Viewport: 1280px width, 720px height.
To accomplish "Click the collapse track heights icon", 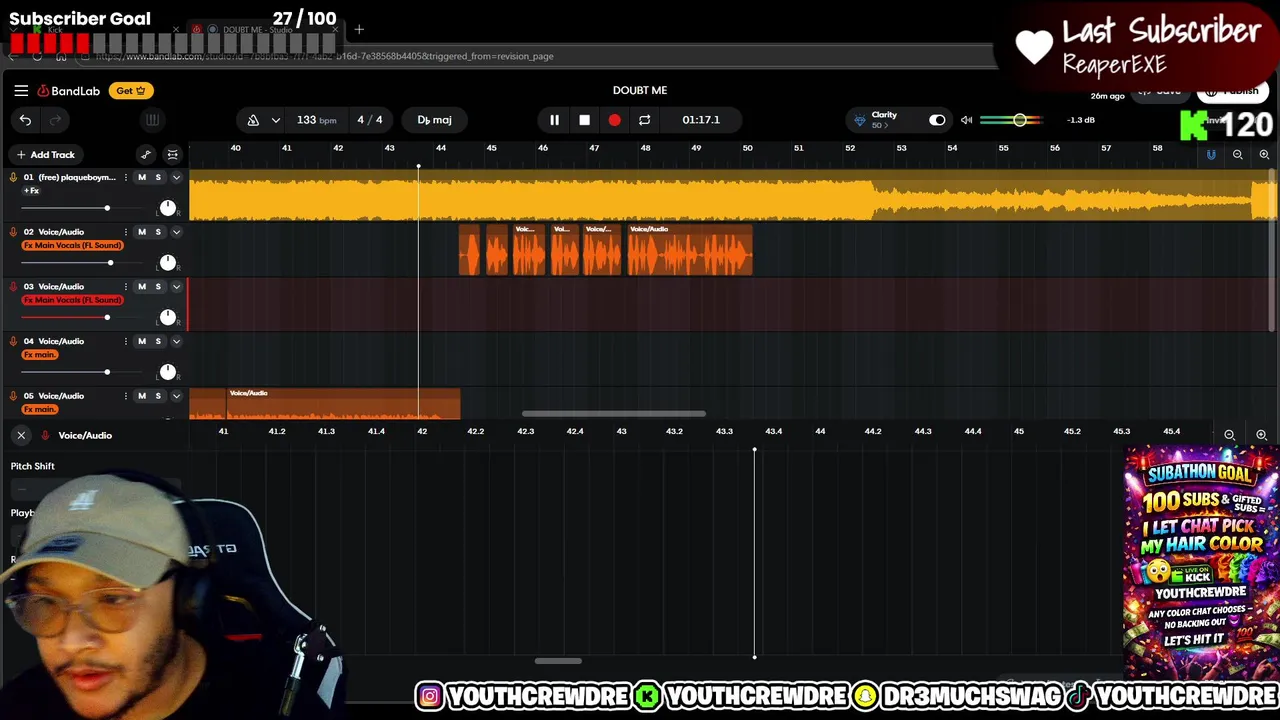I will click(x=172, y=155).
